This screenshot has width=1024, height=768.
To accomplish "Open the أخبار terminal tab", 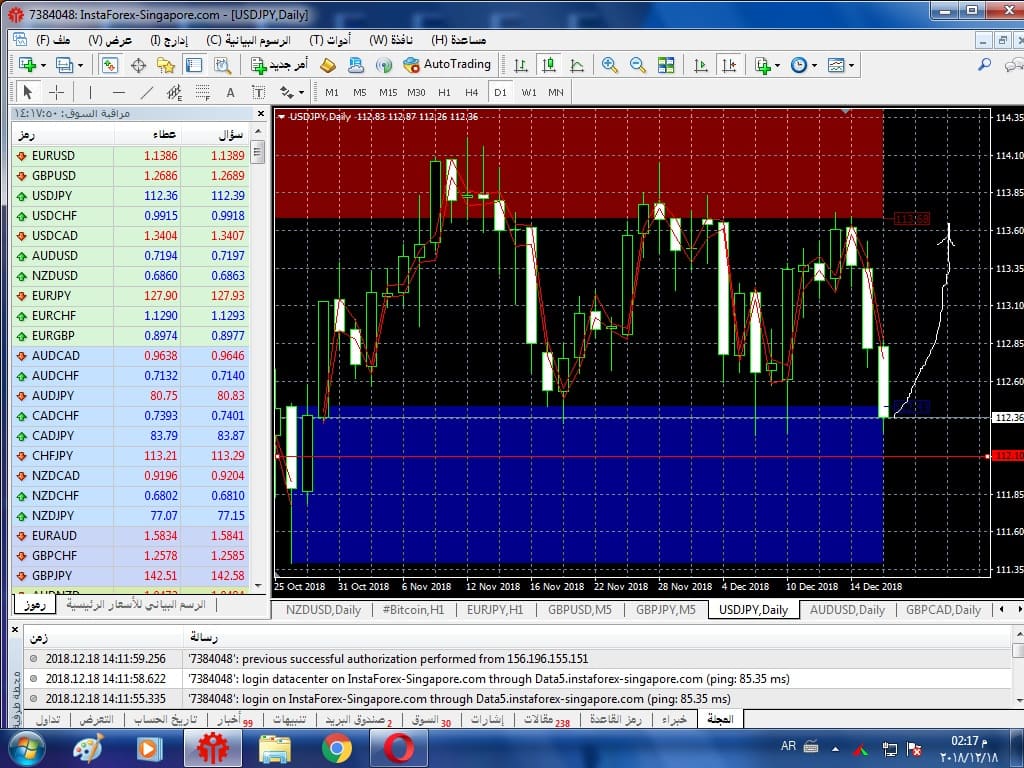I will tap(234, 720).
